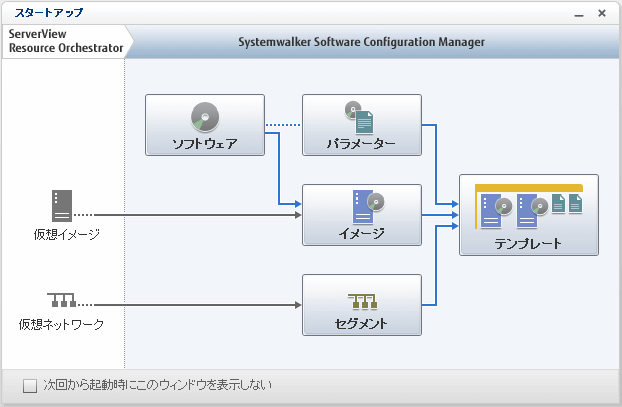Click the server-with-disc icon in イメージ tile
The height and width of the screenshot is (407, 622).
[x=368, y=207]
